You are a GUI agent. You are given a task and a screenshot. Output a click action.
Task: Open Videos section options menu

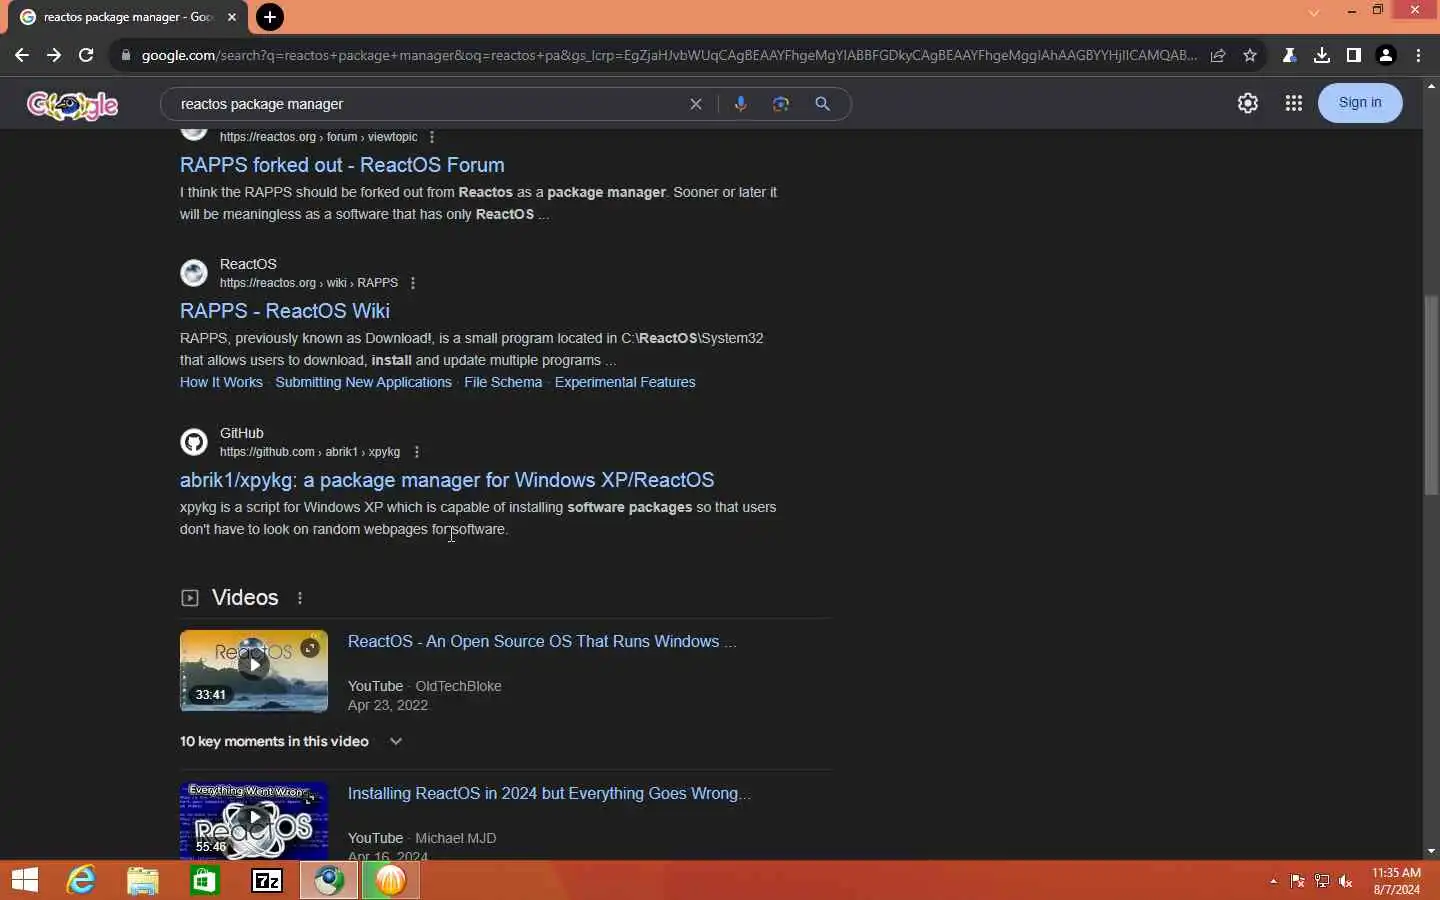click(x=300, y=598)
